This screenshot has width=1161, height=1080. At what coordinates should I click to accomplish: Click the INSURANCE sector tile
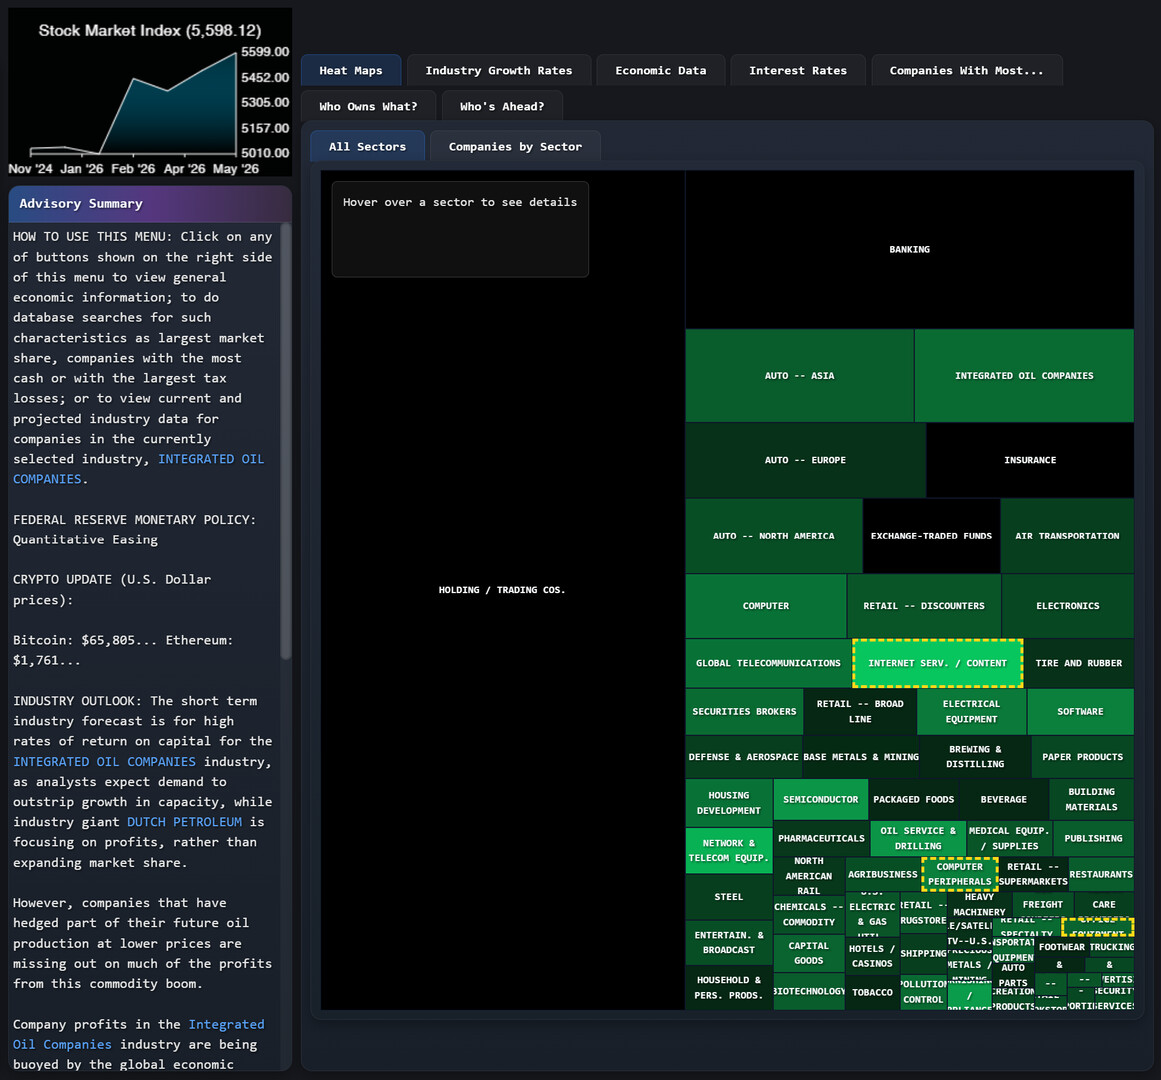pyautogui.click(x=1029, y=460)
